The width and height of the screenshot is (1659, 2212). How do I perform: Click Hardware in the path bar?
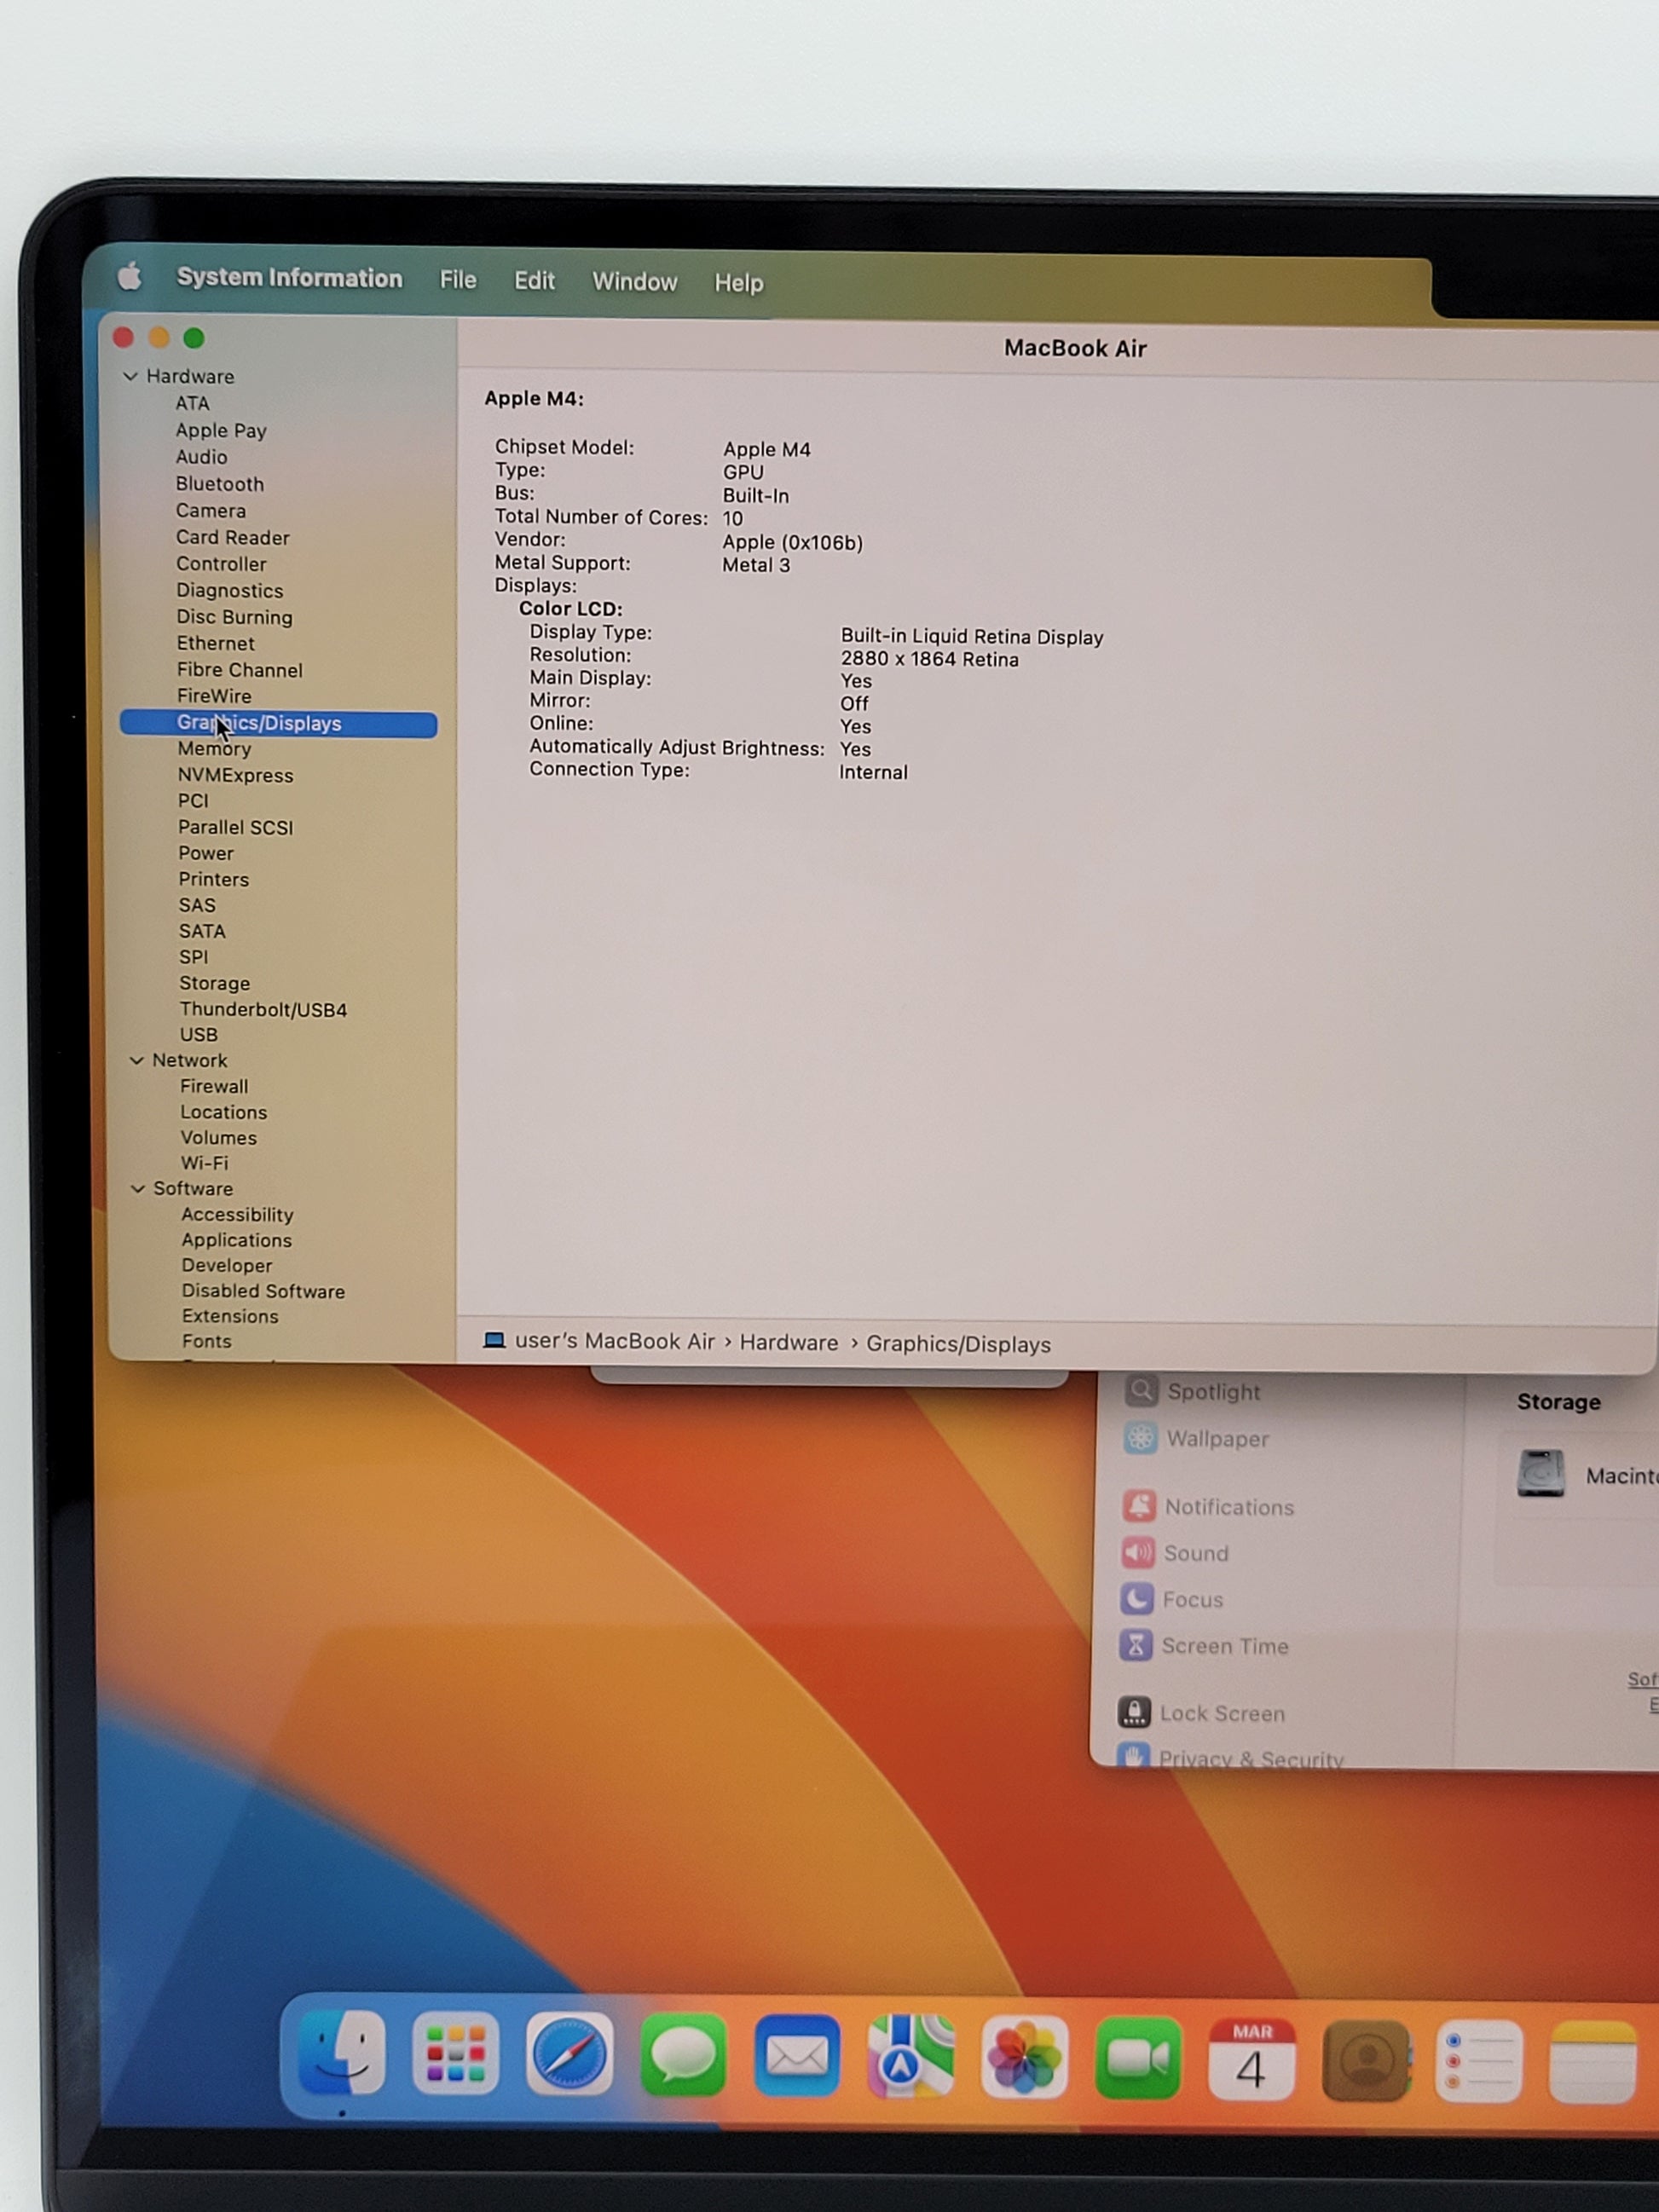[788, 1343]
